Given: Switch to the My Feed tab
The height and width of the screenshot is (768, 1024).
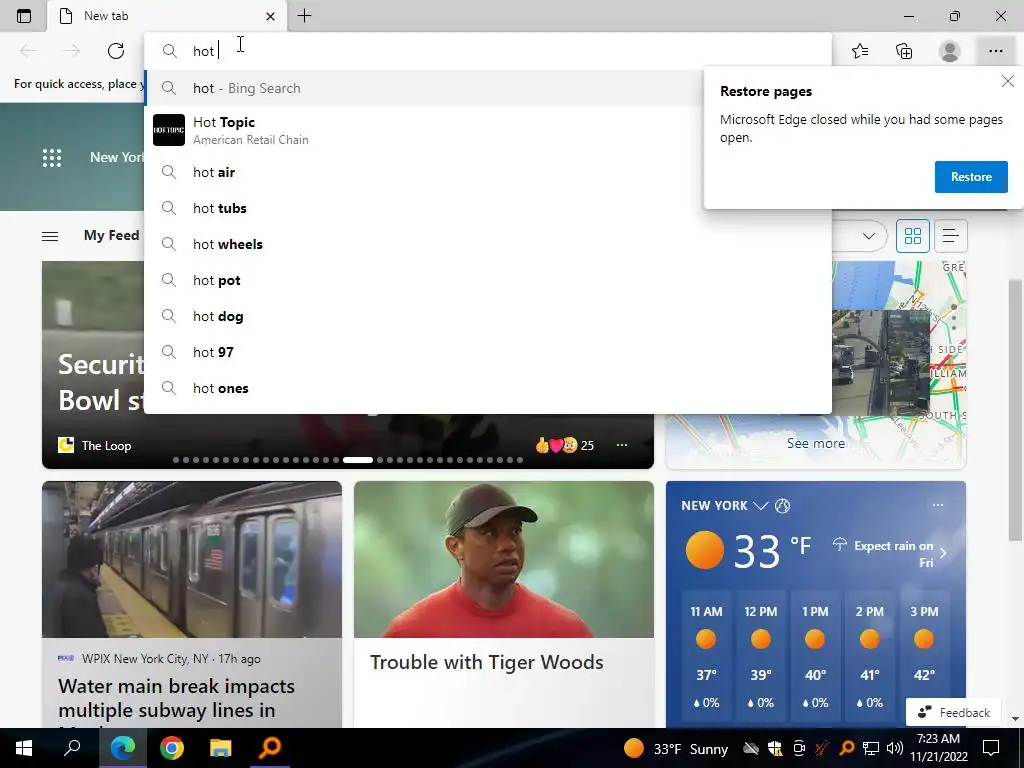Looking at the screenshot, I should point(111,235).
